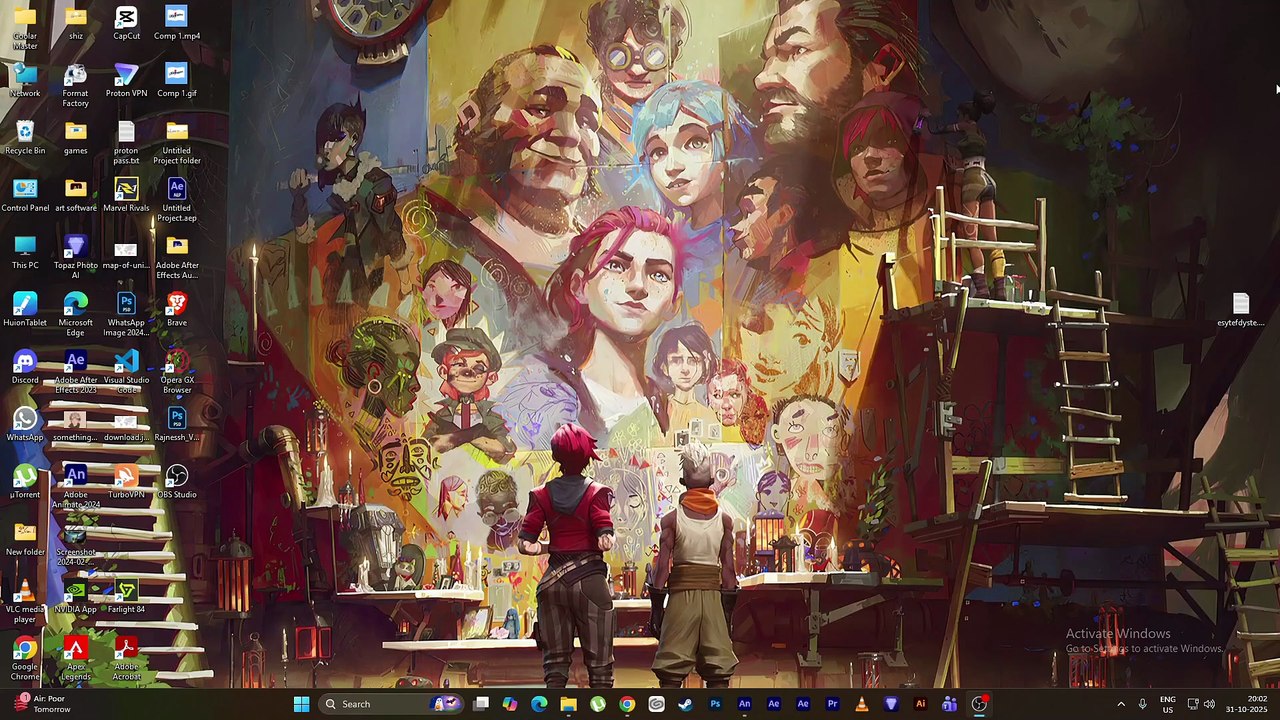Viewport: 1280px width, 720px height.
Task: Select the WhatsApp desktop shortcut
Action: [25, 424]
